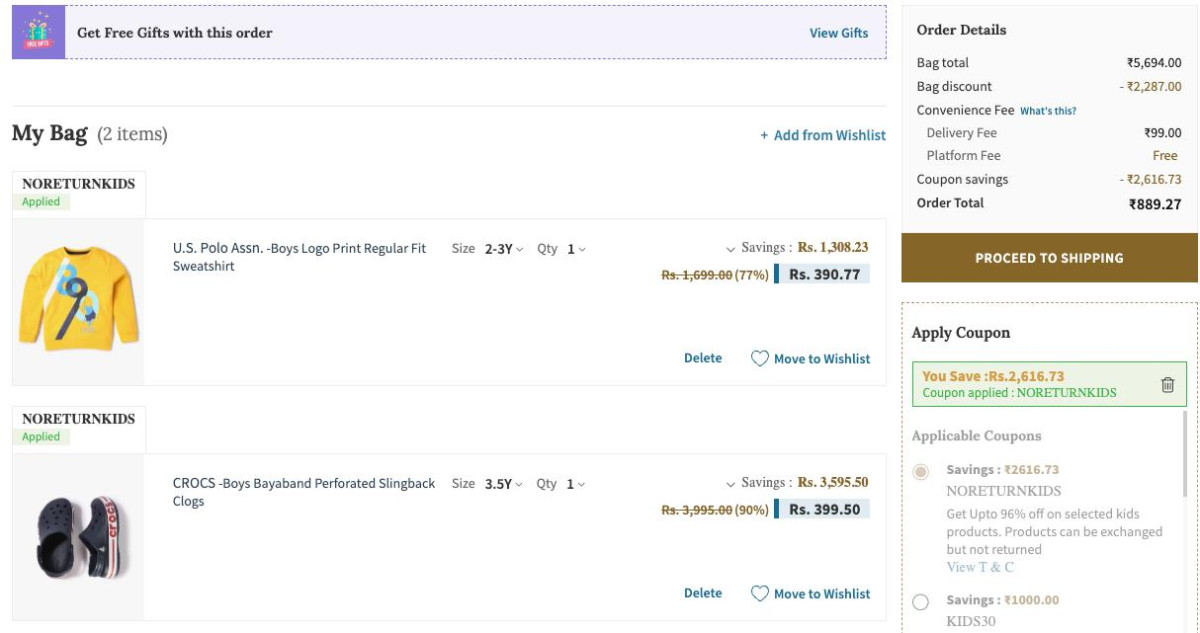The height and width of the screenshot is (633, 1200).
Task: Select the KIDS30 coupon radio button
Action: 921,602
